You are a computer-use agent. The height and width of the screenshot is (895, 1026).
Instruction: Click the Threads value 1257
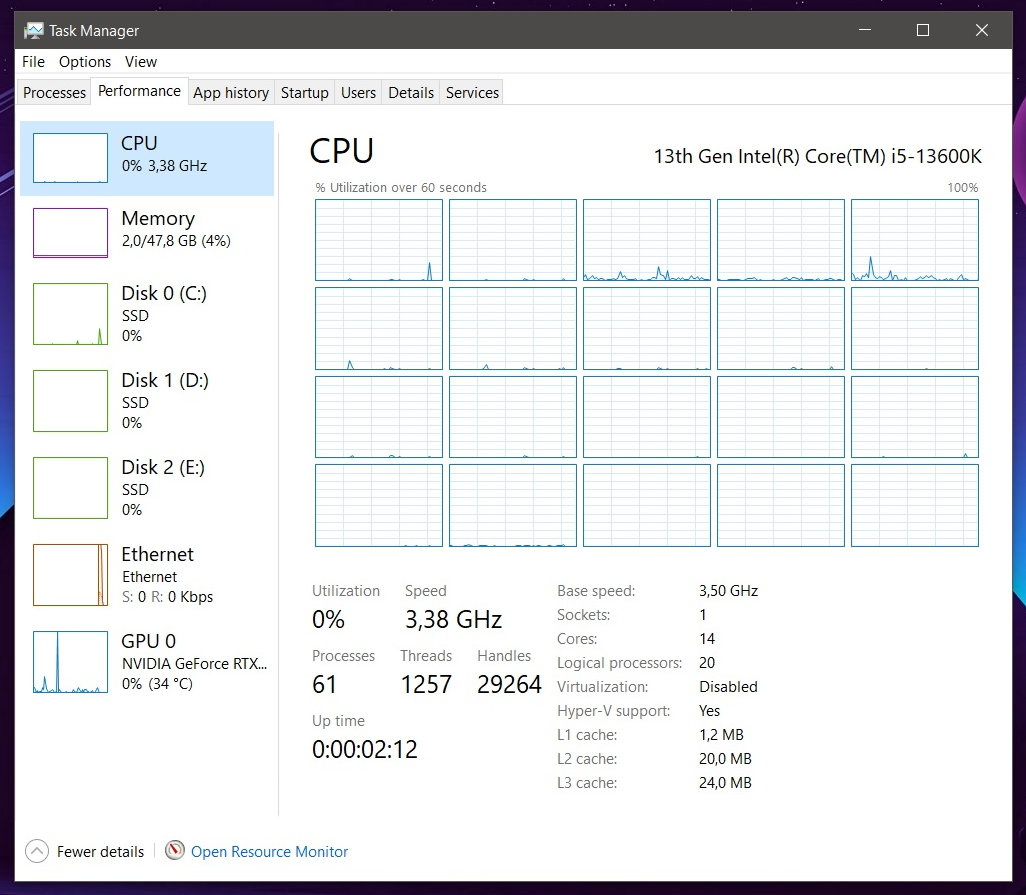pos(426,684)
